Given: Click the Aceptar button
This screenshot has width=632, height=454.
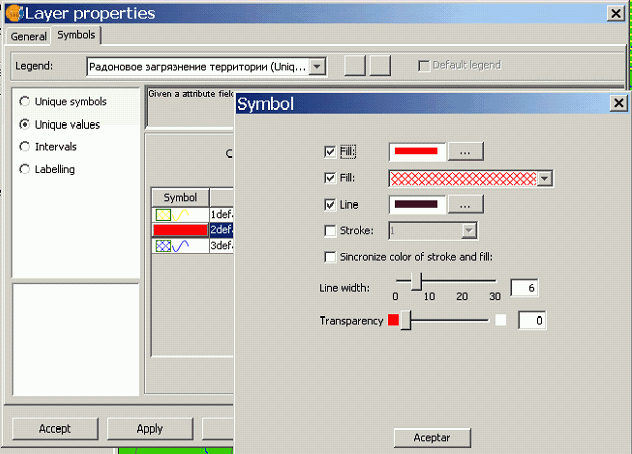Looking at the screenshot, I should click(x=432, y=437).
